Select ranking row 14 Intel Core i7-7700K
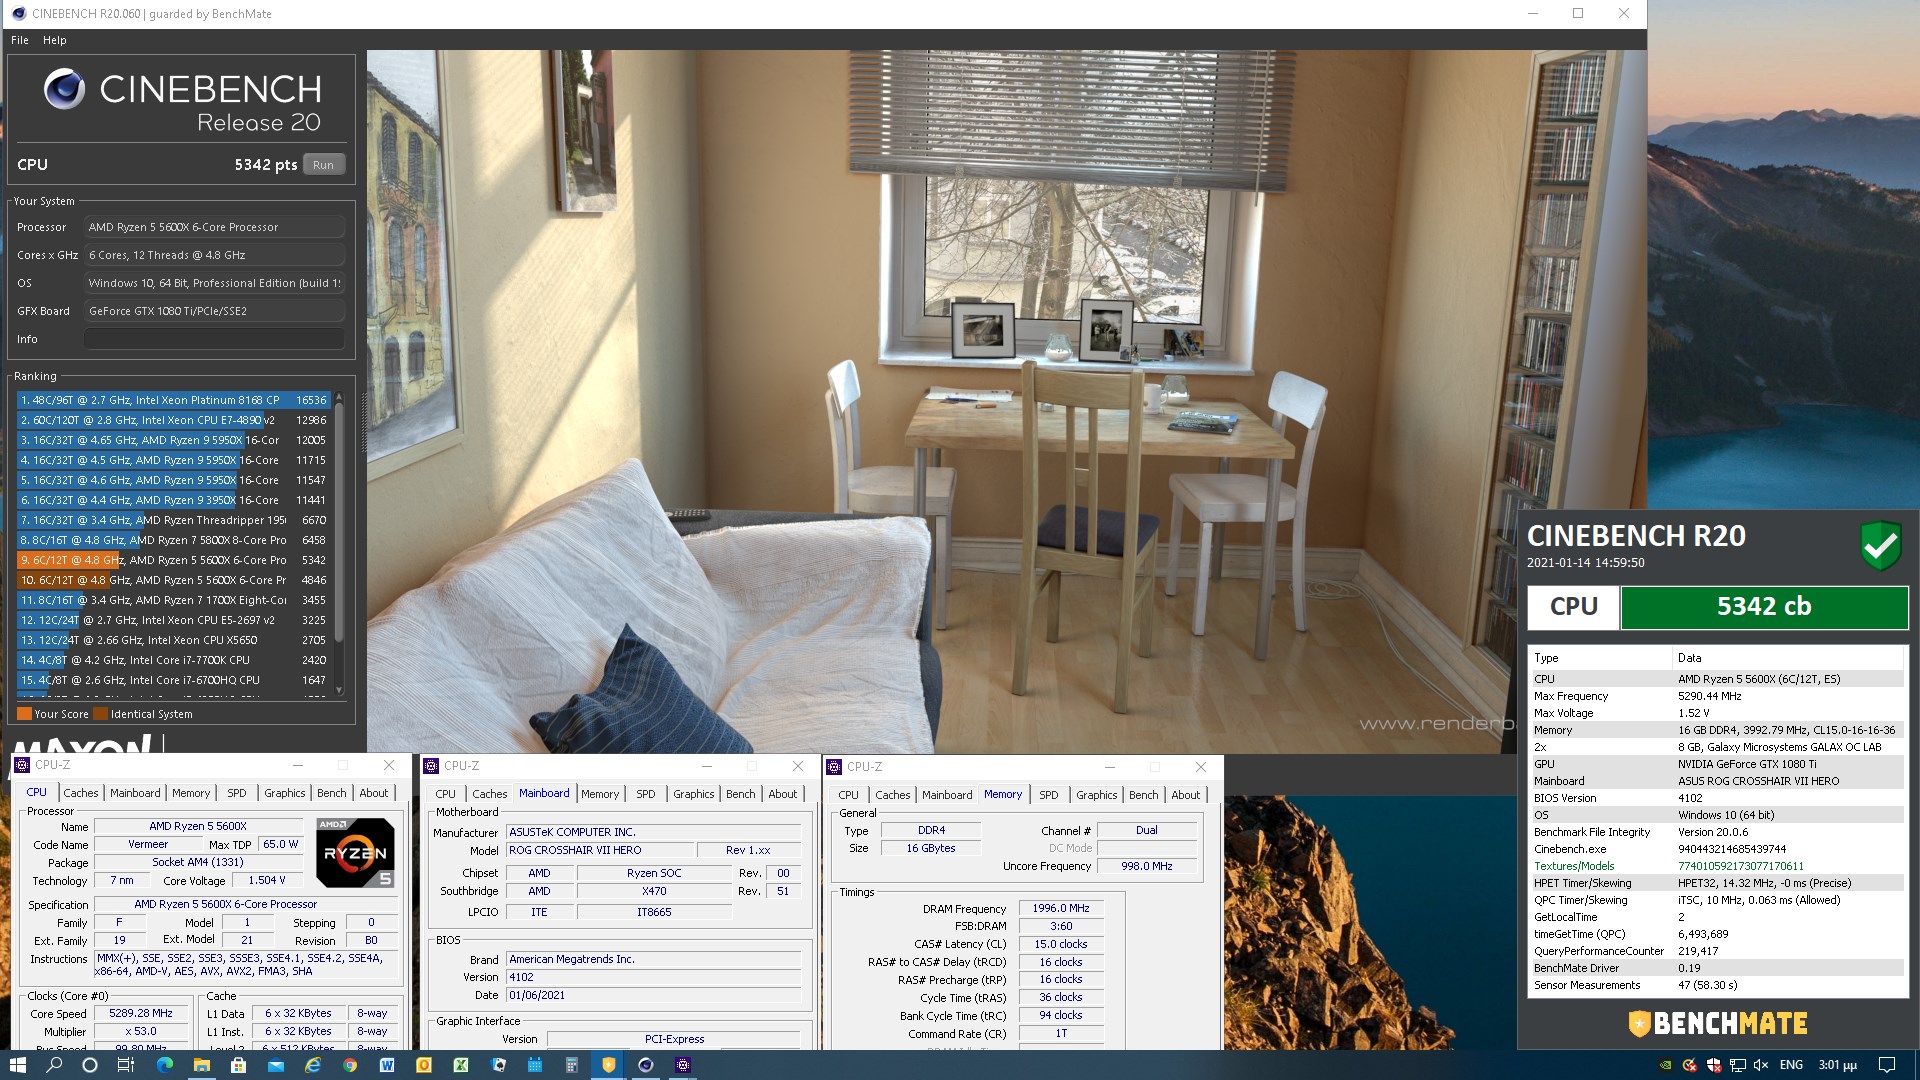 174,660
